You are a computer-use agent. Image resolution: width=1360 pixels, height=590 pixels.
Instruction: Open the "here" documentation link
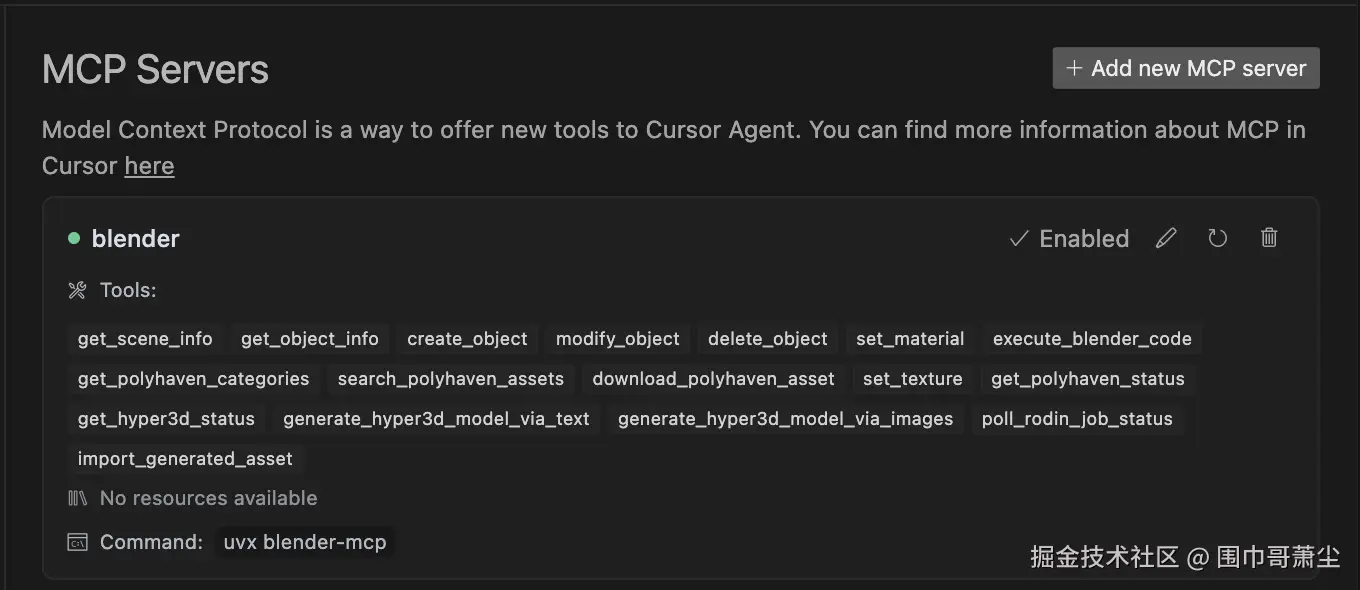point(149,166)
